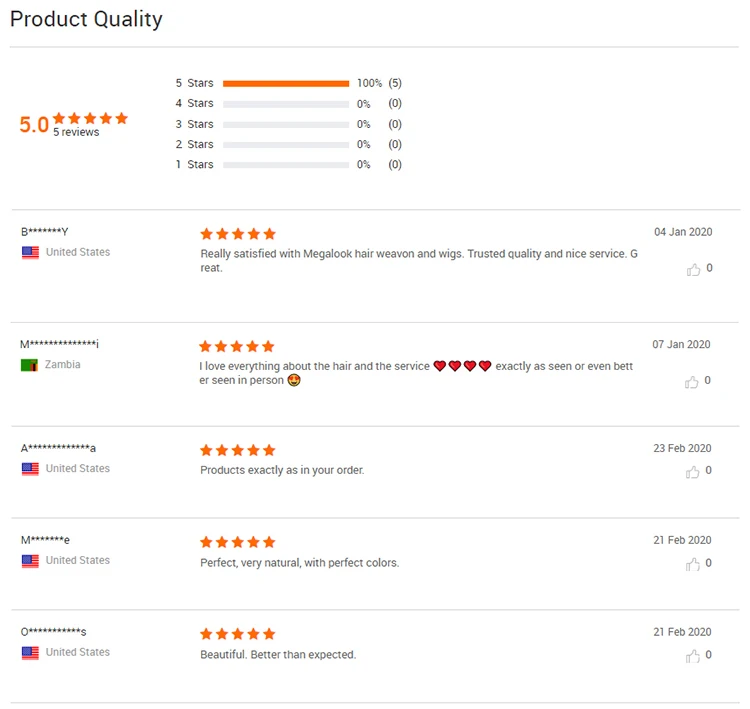This screenshot has height=709, width=750.
Task: Select the 3 Stars rating row
Action: [286, 124]
